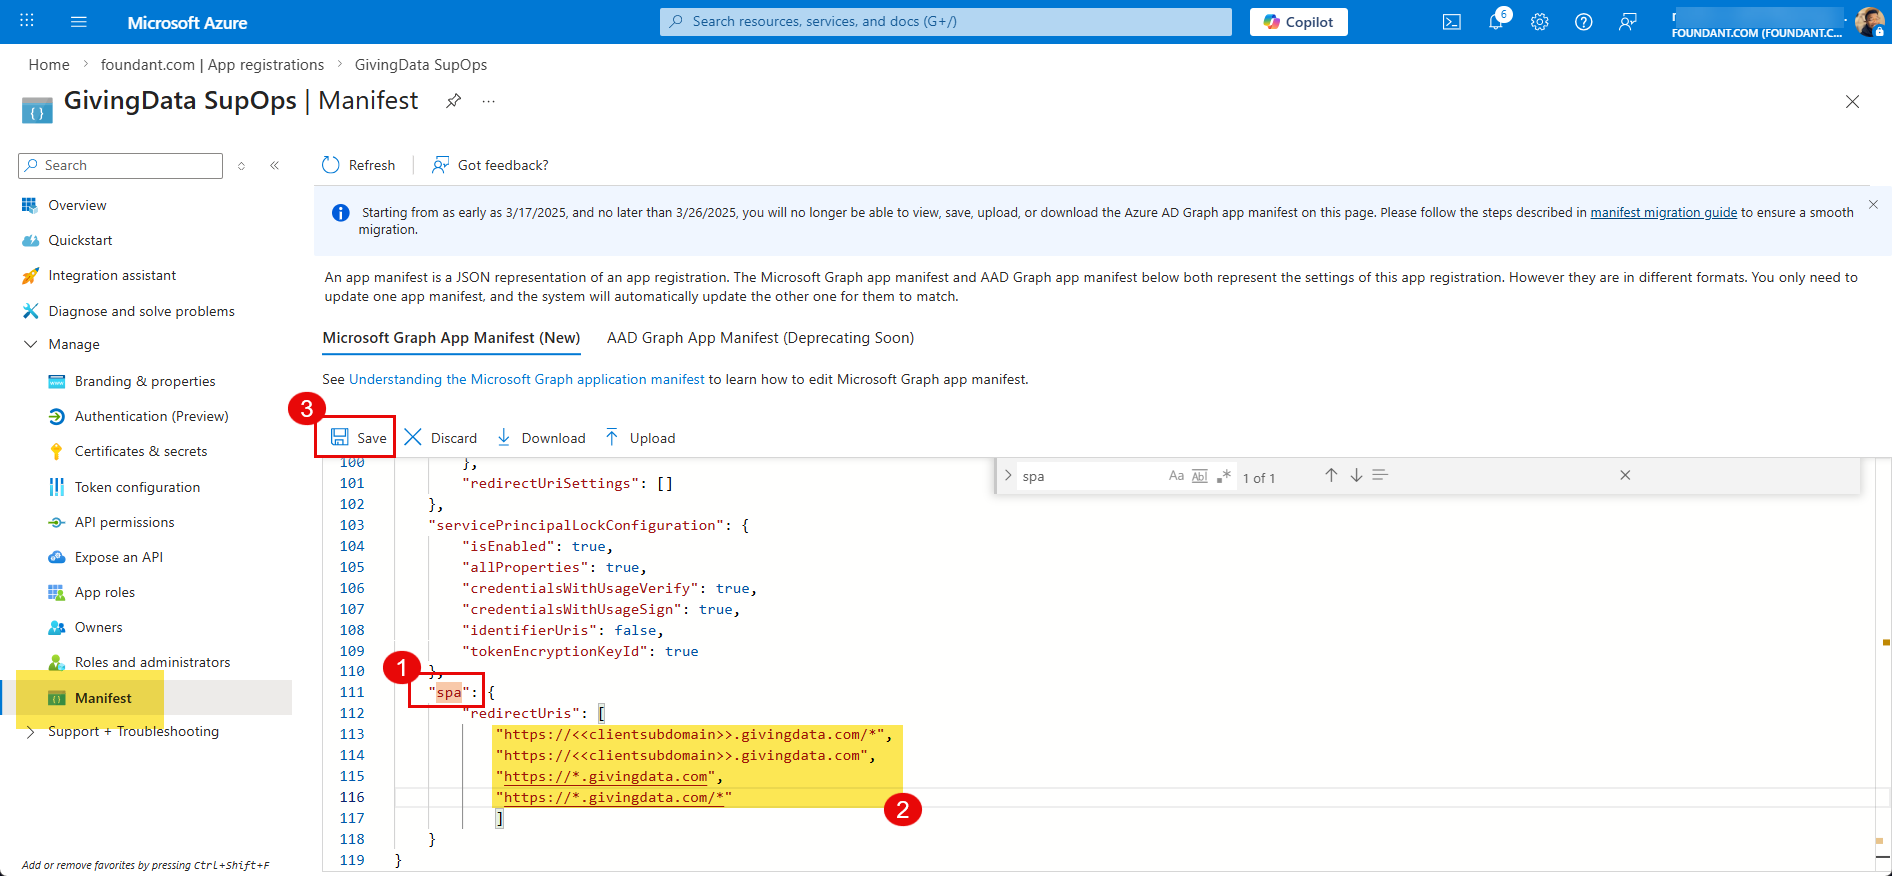Toggle Match Case in the find widget

tap(1176, 476)
